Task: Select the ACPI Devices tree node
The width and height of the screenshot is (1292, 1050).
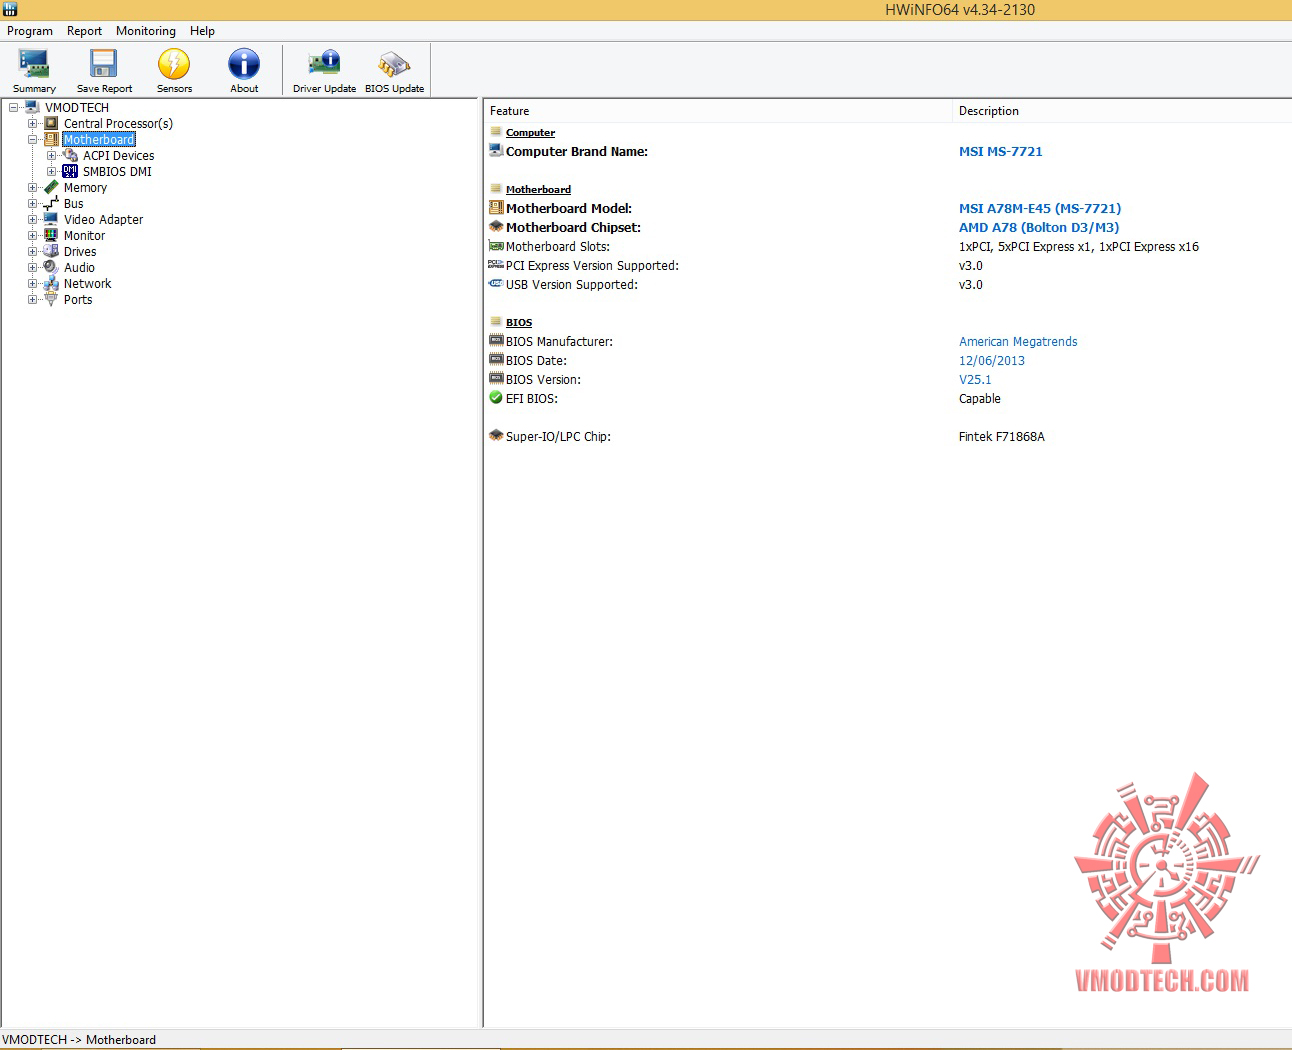Action: pyautogui.click(x=118, y=156)
